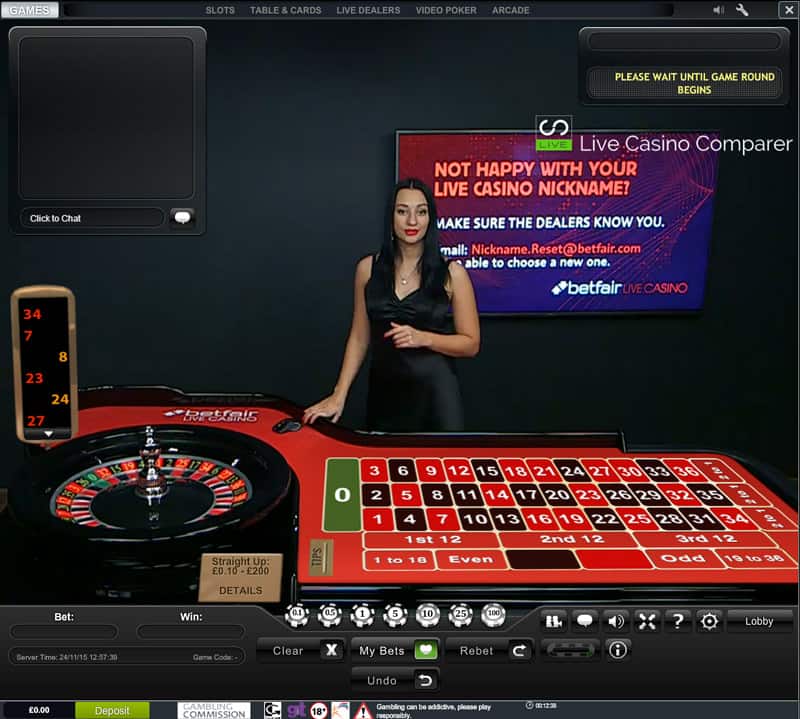Bet on 1st 12 dozen
Viewport: 800px width, 719px height.
click(x=432, y=539)
